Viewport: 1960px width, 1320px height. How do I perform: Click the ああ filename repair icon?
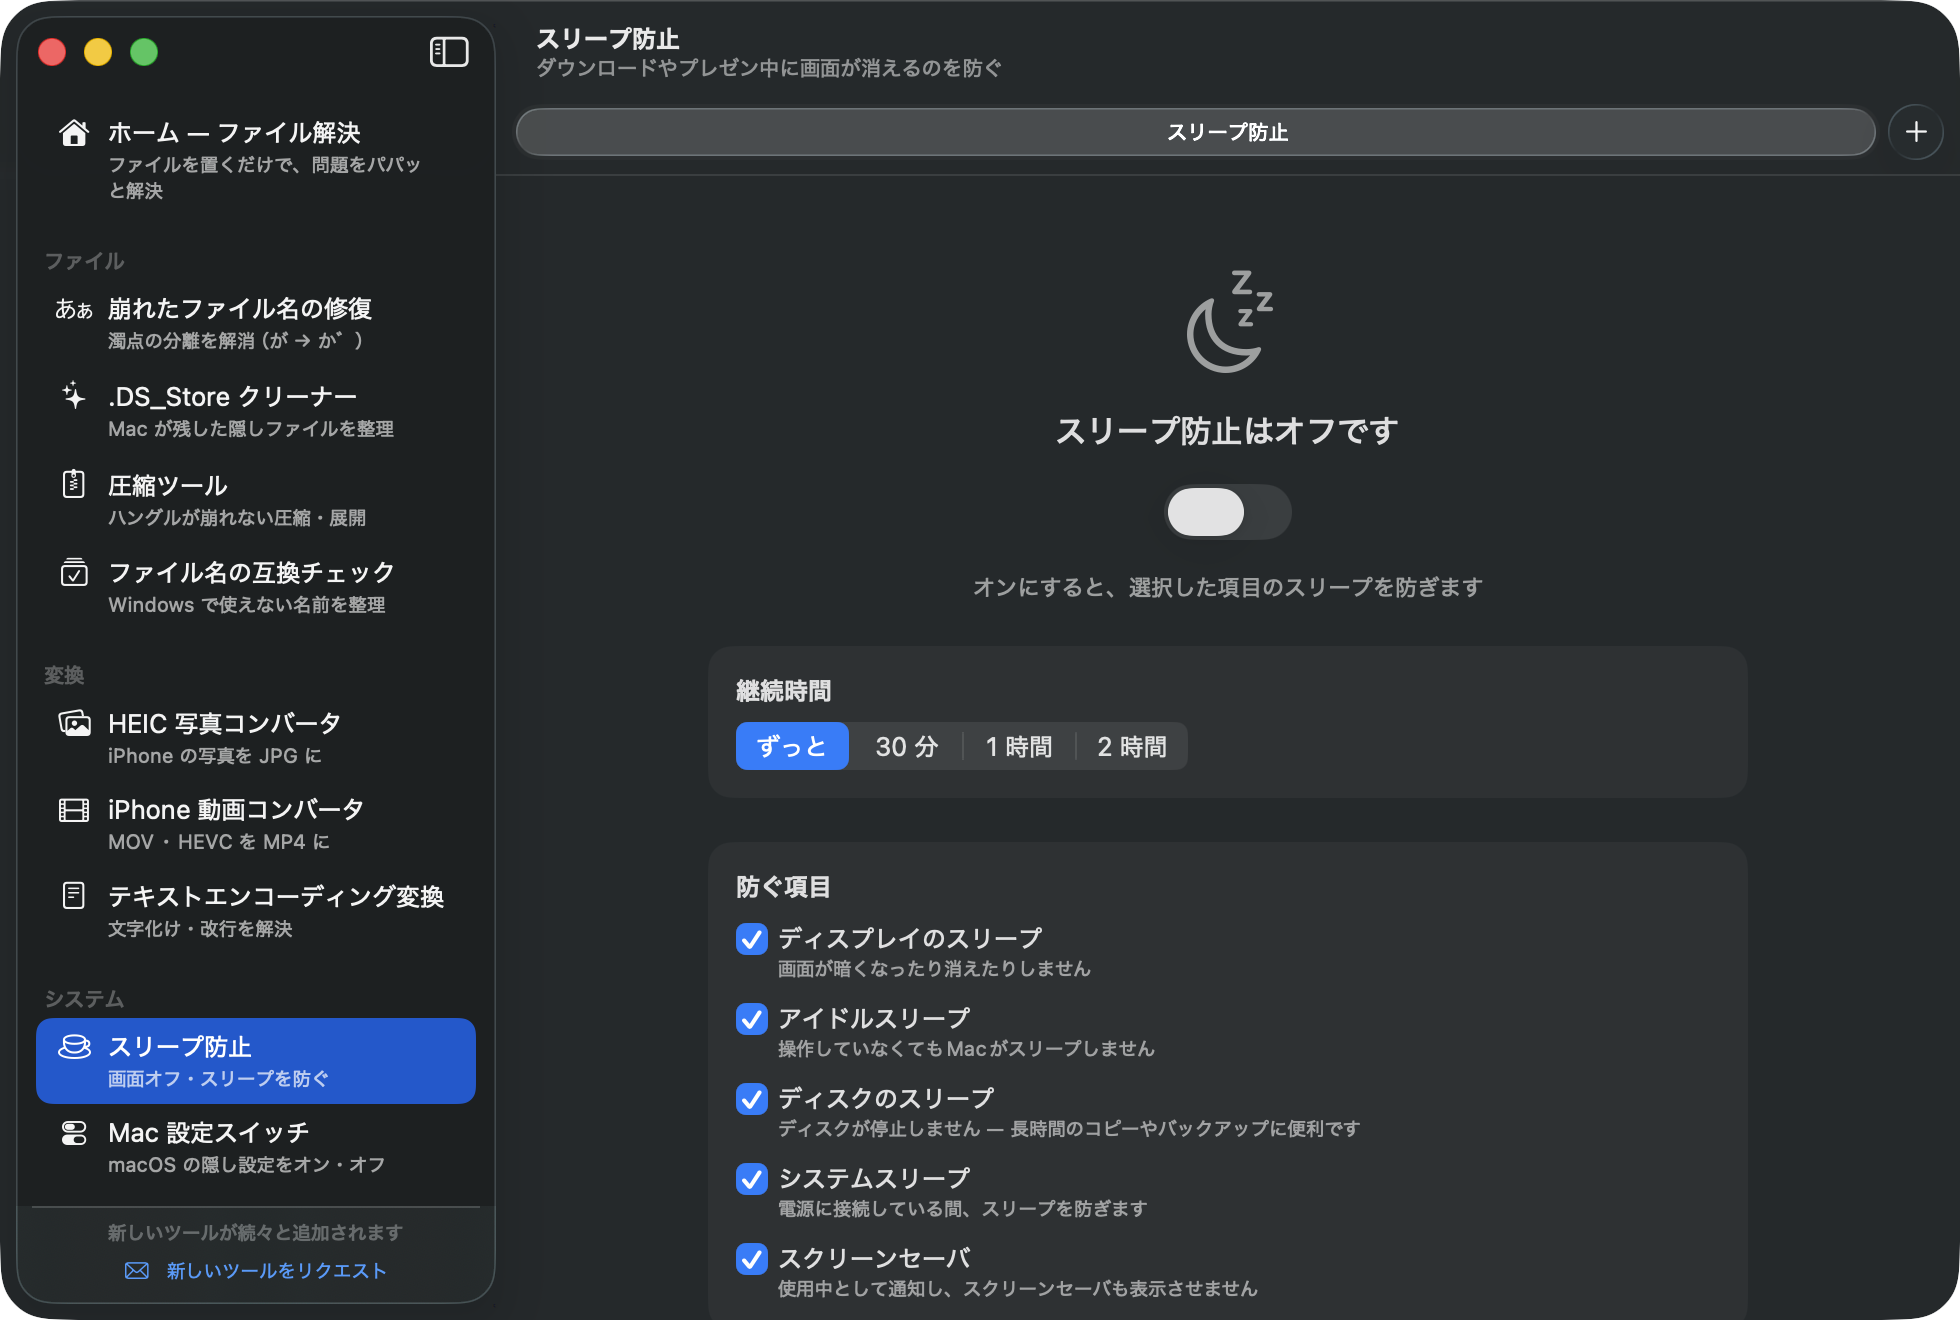74,310
